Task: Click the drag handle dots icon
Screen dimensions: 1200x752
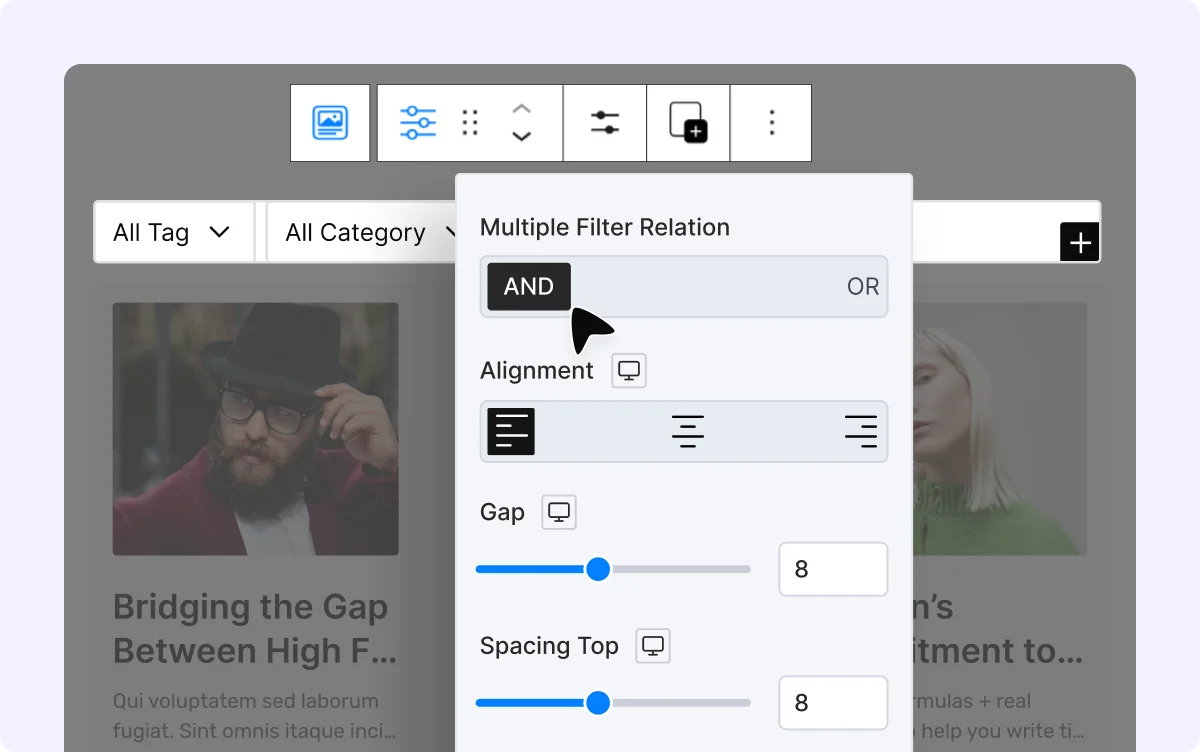Action: pos(470,123)
